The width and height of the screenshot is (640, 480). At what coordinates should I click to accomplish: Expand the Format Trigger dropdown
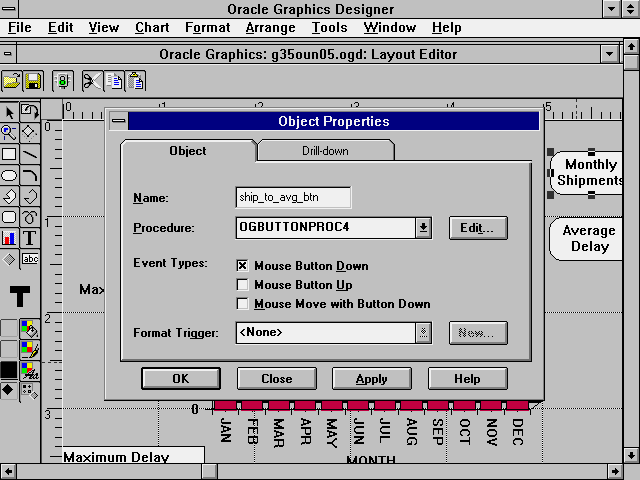tap(424, 332)
